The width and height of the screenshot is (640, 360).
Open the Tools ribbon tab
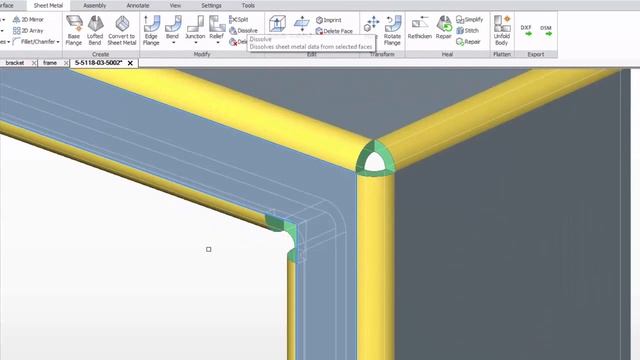tap(248, 5)
